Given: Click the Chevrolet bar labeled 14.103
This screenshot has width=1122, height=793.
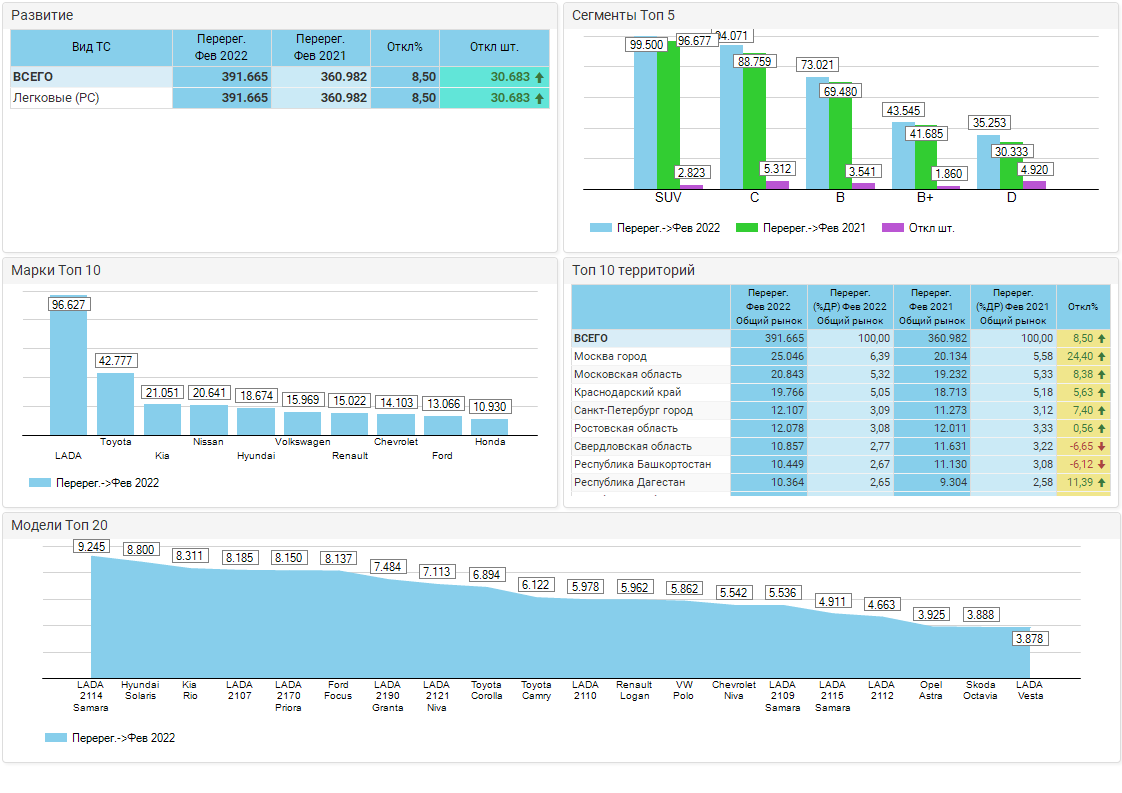Looking at the screenshot, I should tap(396, 424).
